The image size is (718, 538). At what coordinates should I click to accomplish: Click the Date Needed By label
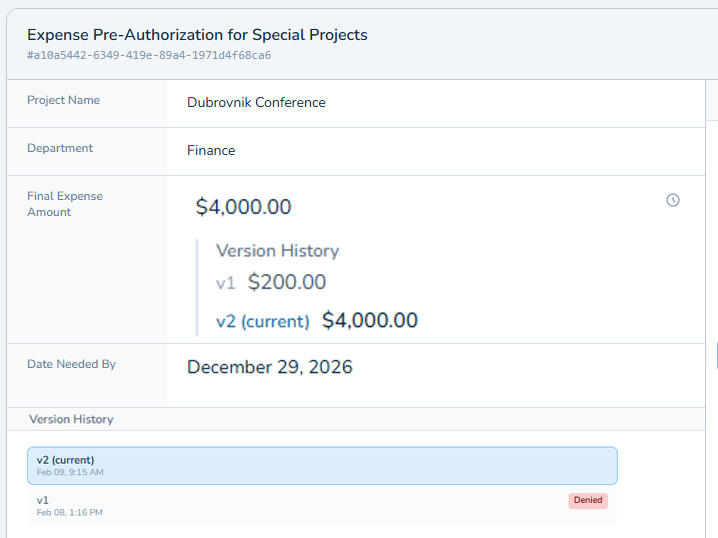pos(71,364)
